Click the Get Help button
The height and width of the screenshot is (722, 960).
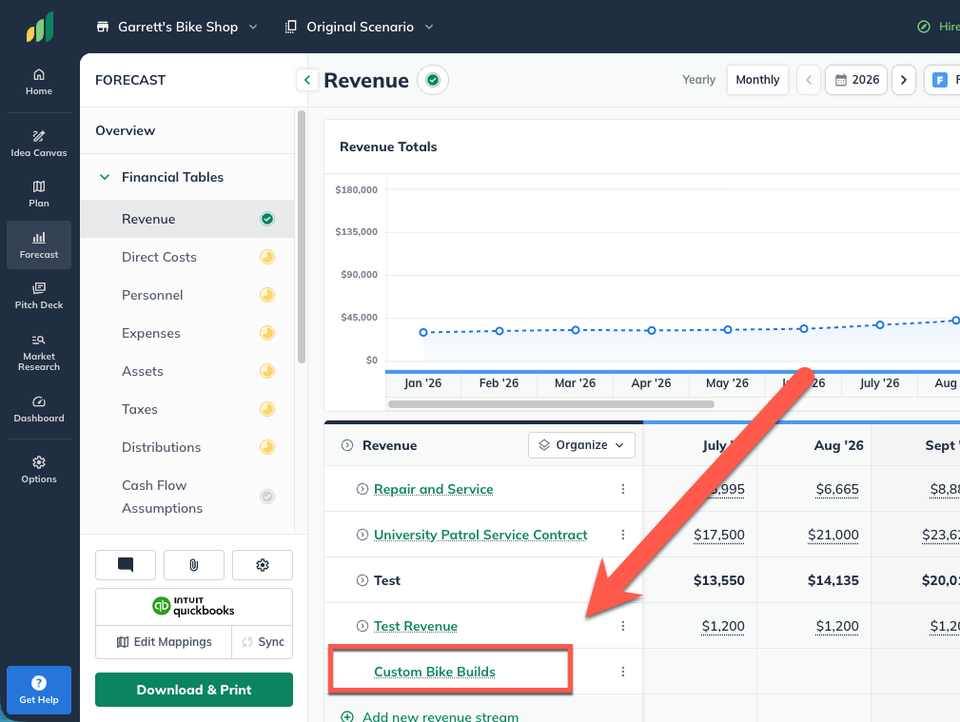click(39, 690)
